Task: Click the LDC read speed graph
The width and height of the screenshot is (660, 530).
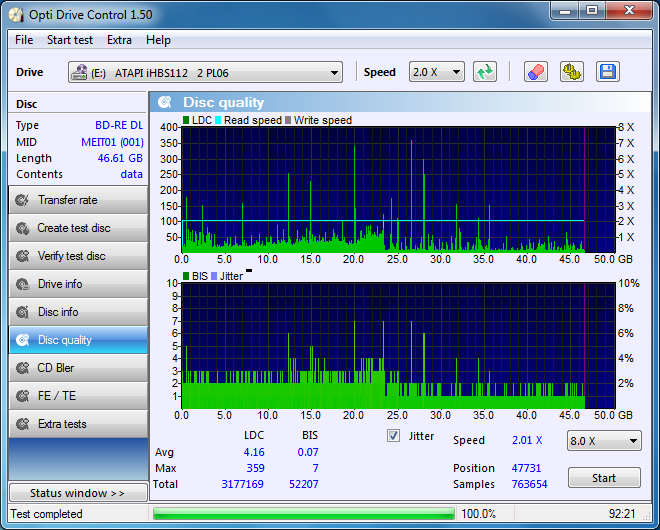Action: click(399, 189)
